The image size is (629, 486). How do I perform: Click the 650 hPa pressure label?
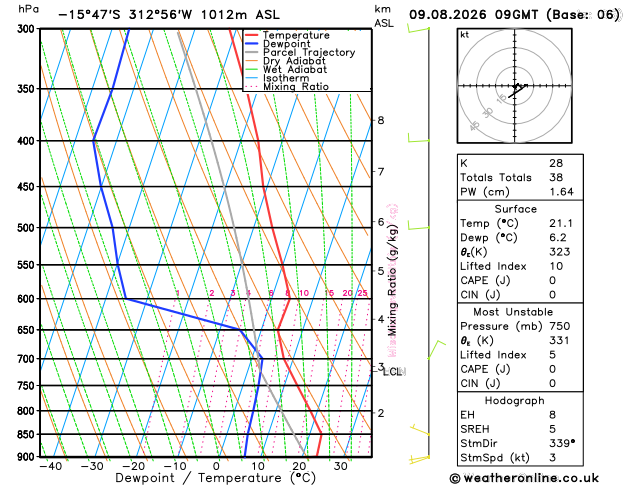point(28,330)
